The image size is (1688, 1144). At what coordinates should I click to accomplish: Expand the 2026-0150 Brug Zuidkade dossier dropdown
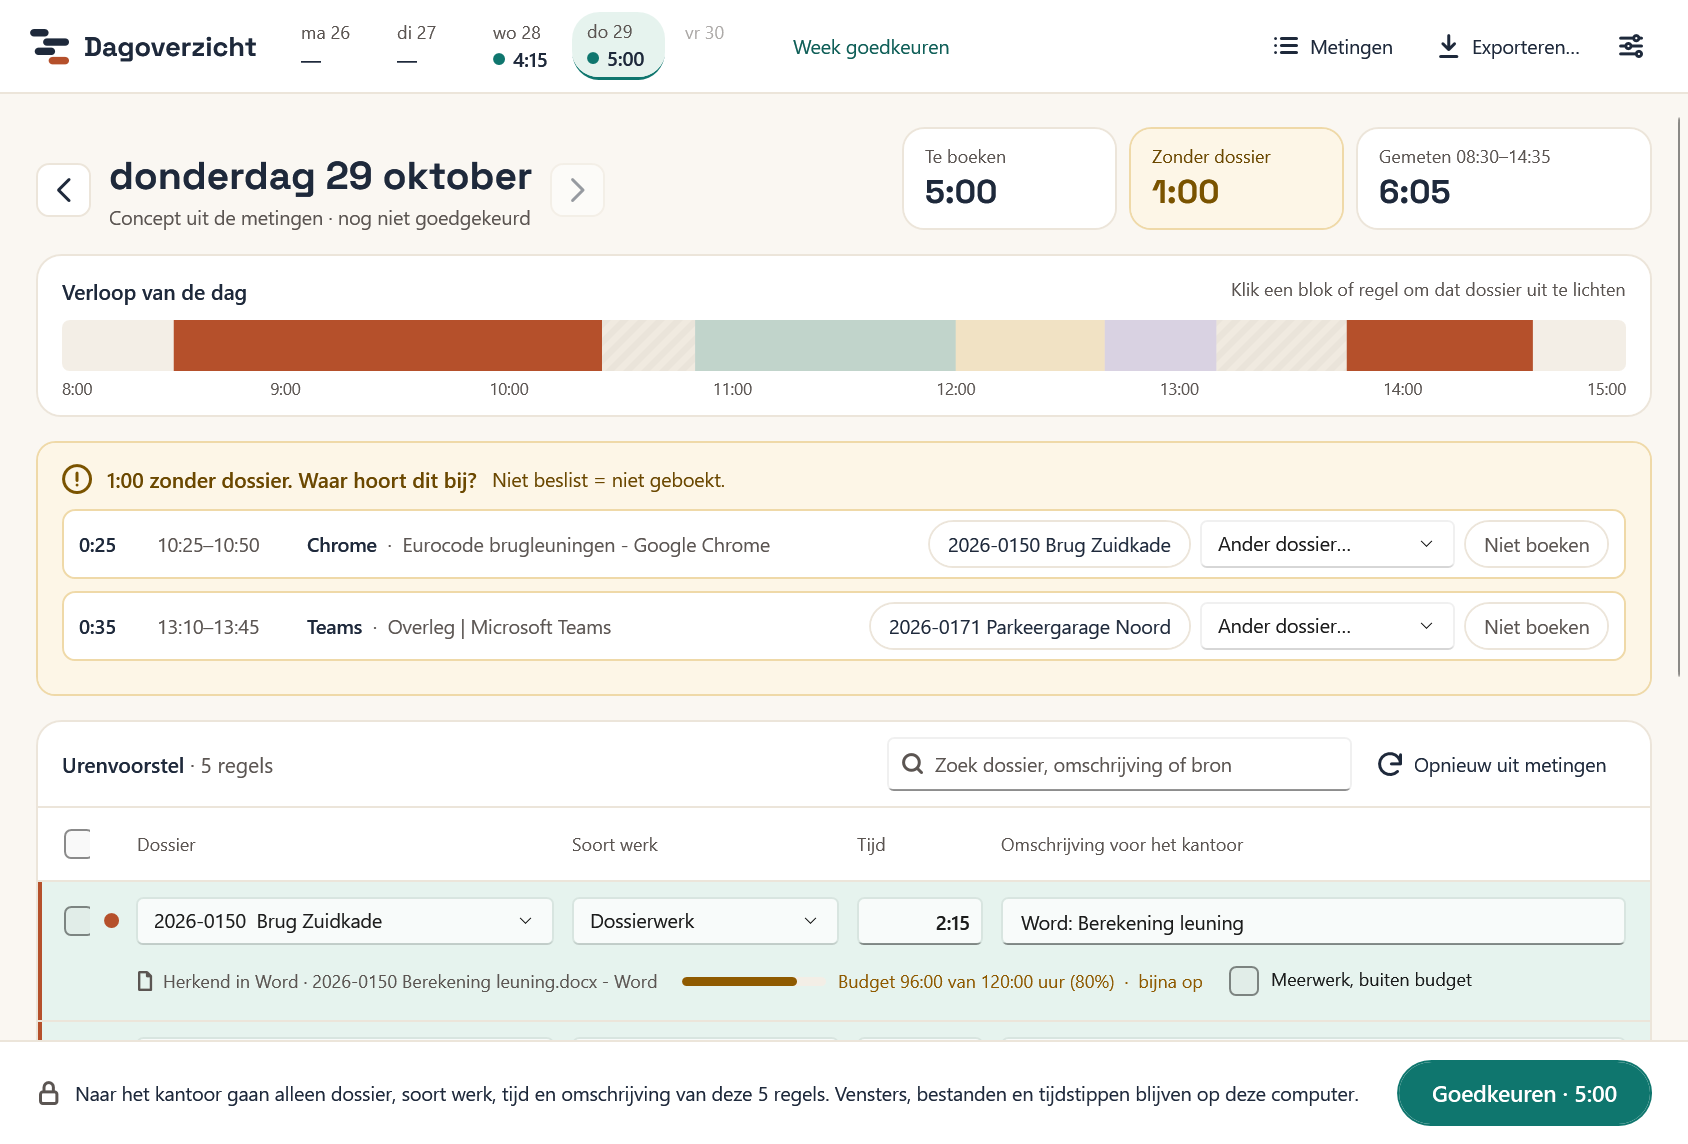pos(345,921)
